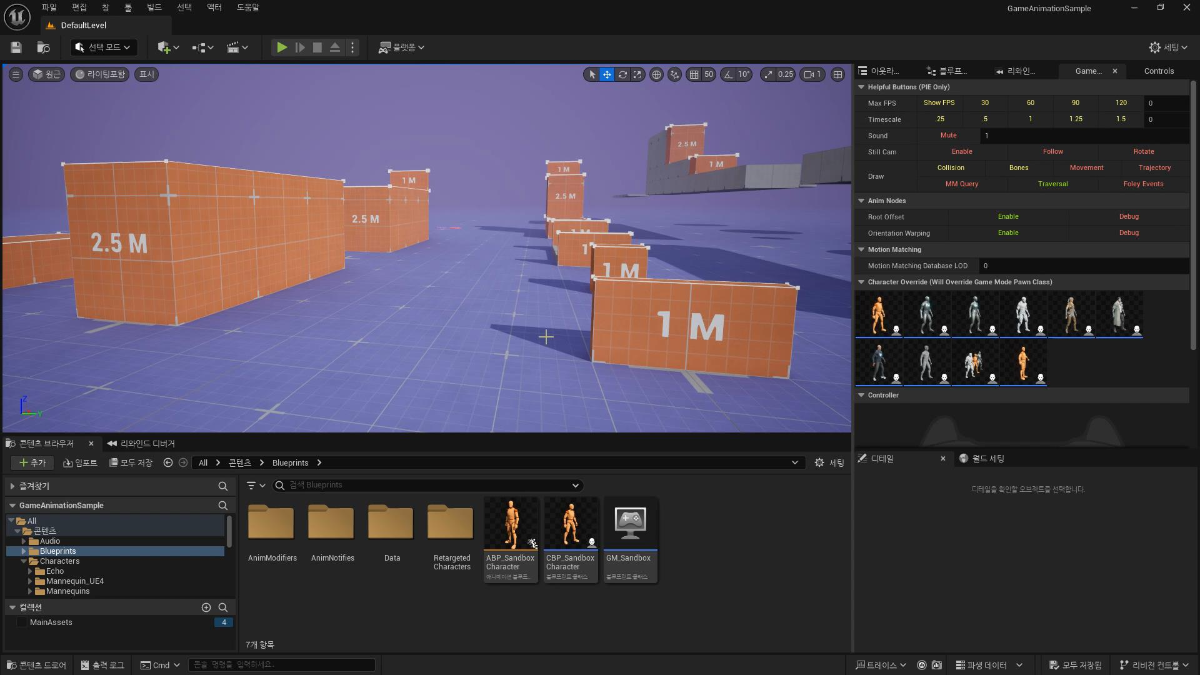Viewport: 1200px width, 675px height.
Task: Switch to the Controls tab
Action: (1159, 71)
